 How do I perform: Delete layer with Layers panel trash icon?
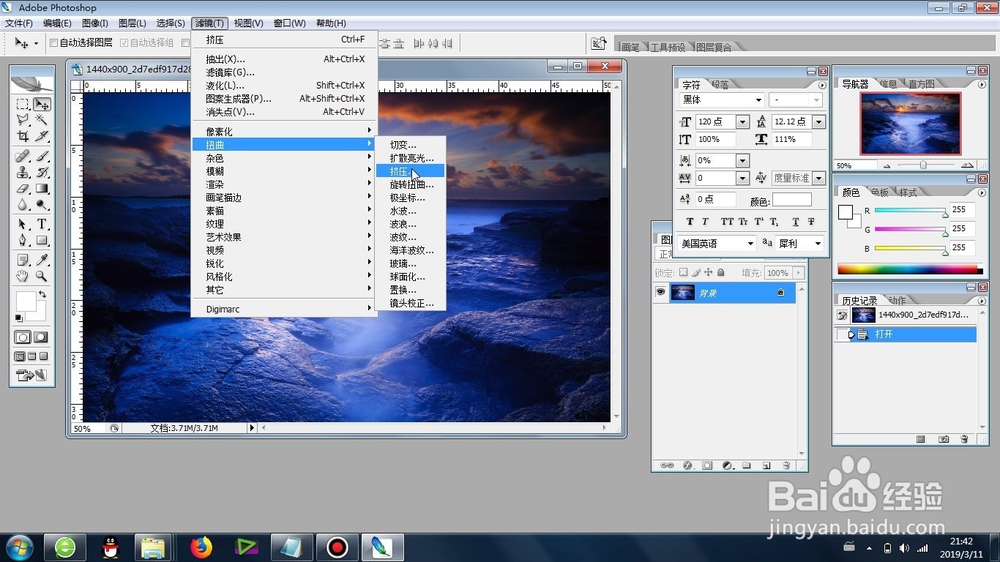(x=786, y=466)
